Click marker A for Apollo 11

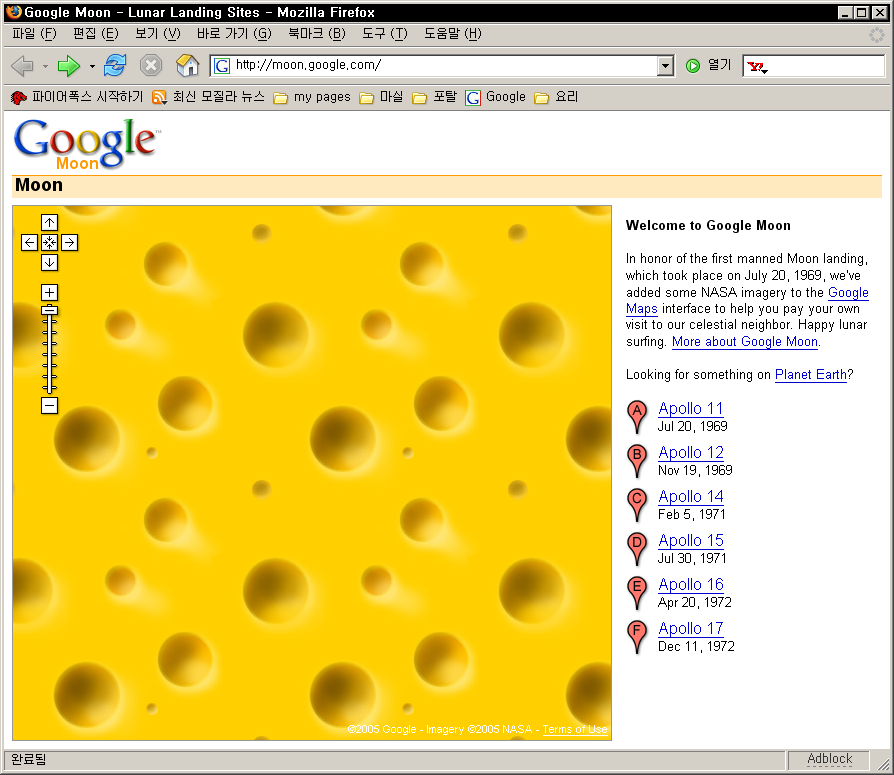pos(637,416)
